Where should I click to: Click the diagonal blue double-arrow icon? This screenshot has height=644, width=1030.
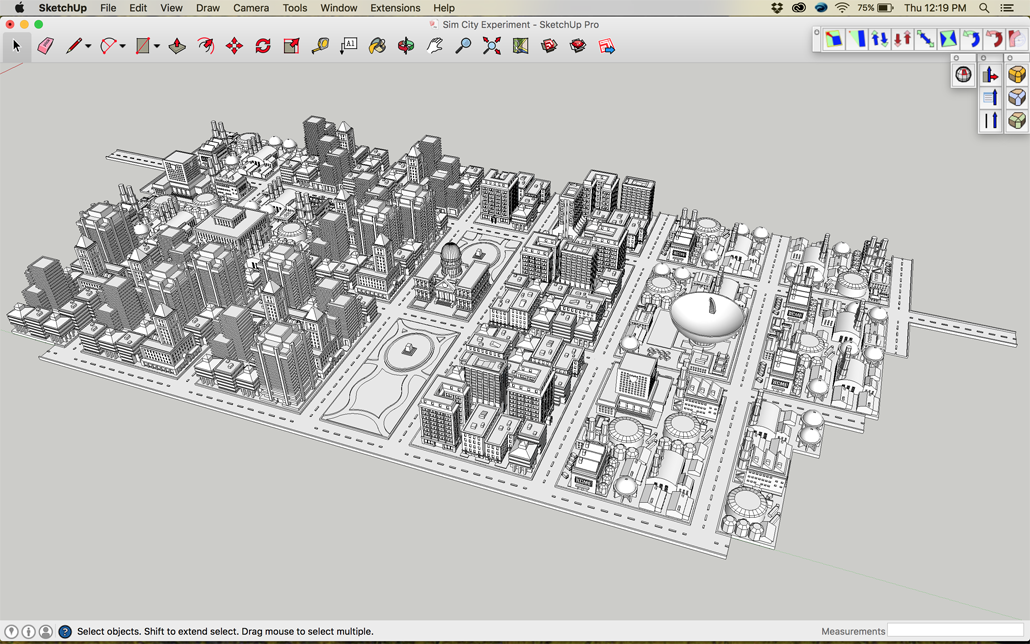coord(926,39)
